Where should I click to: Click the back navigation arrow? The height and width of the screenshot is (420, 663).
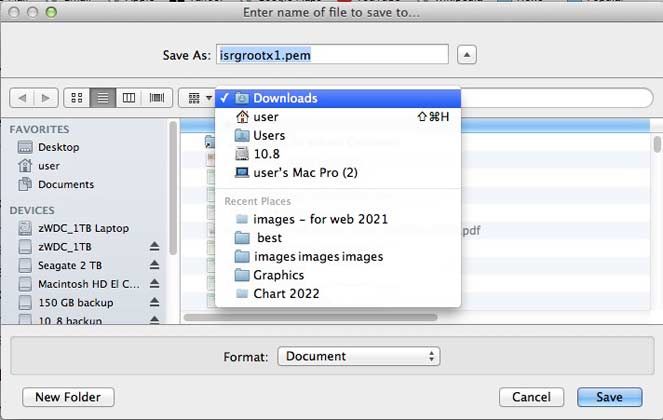(21, 98)
